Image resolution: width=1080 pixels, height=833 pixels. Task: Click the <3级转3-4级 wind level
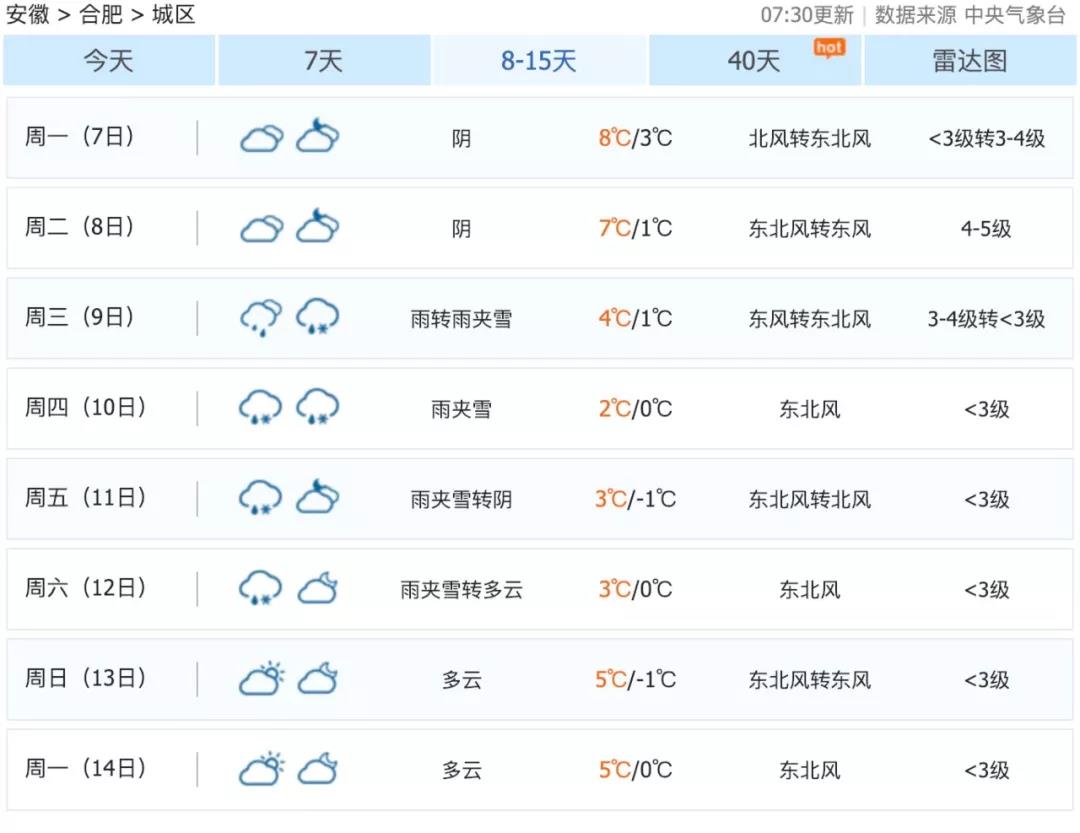986,138
